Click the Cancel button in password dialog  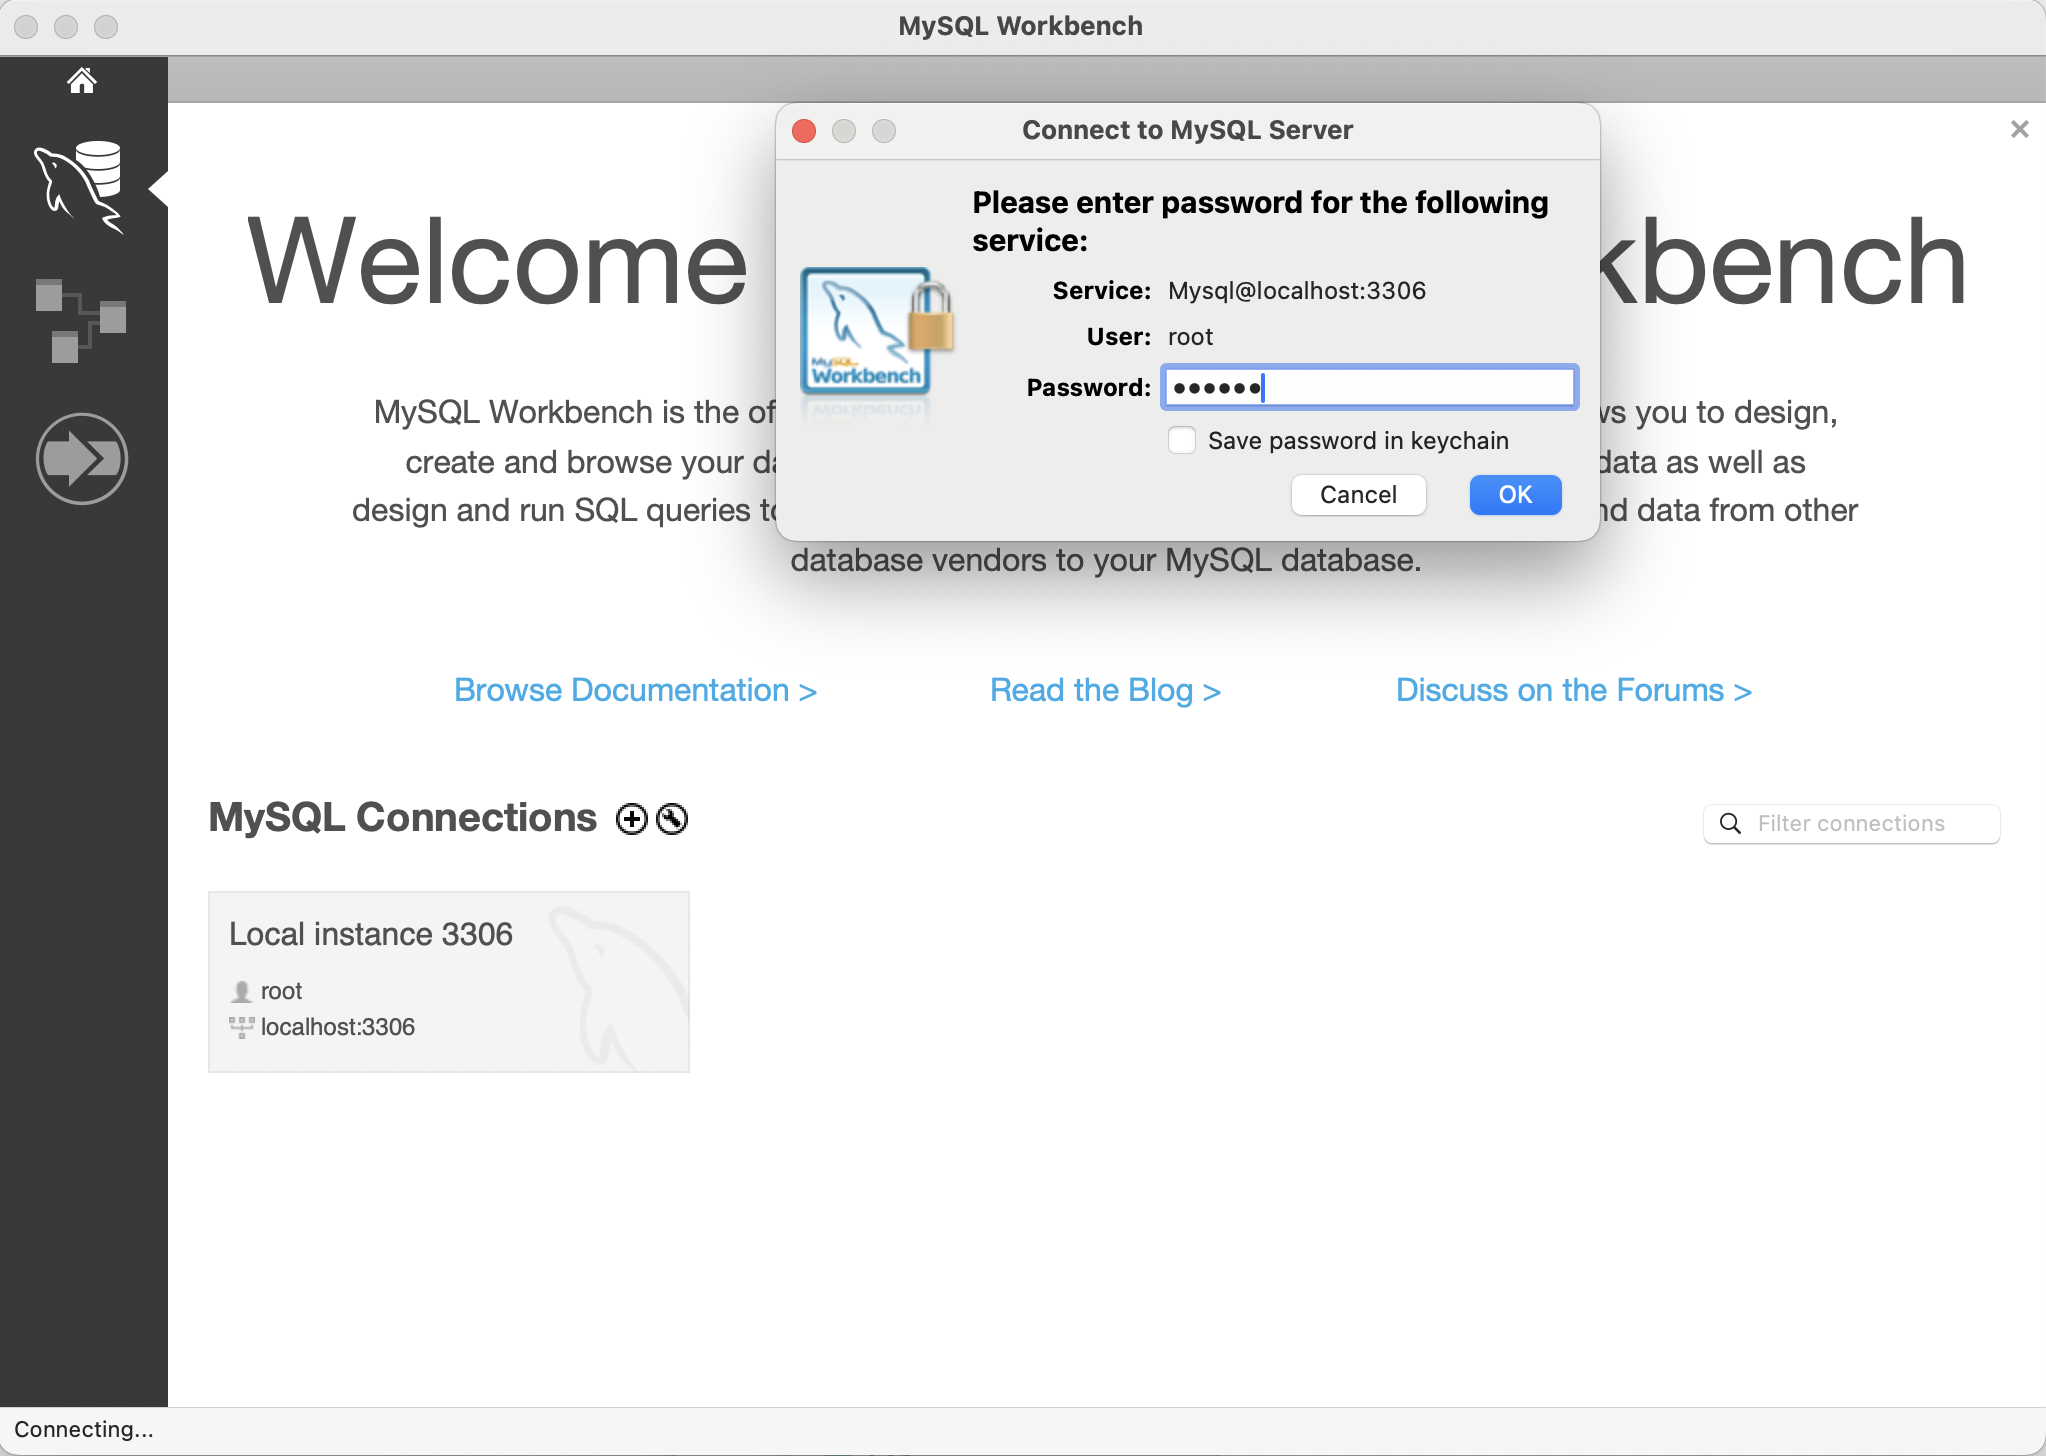pyautogui.click(x=1358, y=495)
